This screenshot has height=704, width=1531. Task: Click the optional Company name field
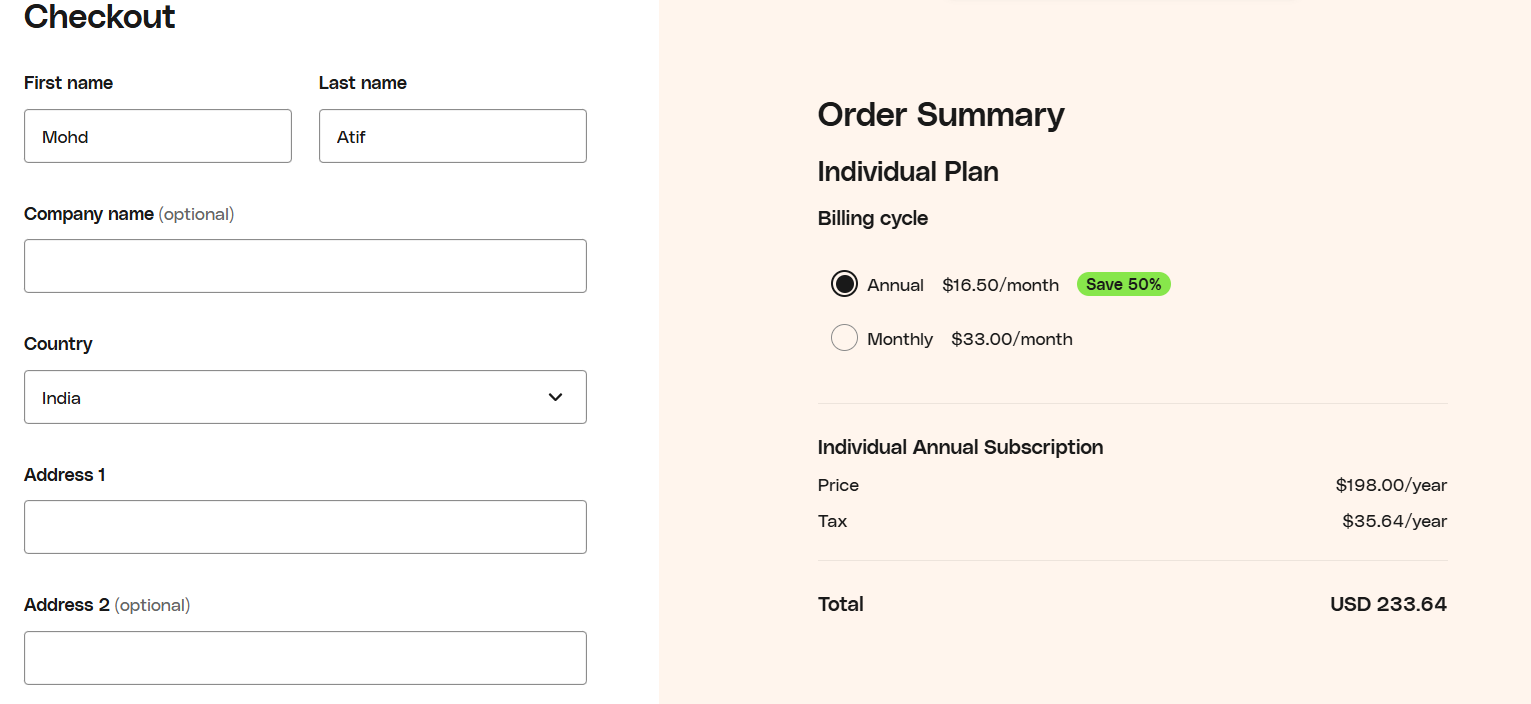coord(305,265)
